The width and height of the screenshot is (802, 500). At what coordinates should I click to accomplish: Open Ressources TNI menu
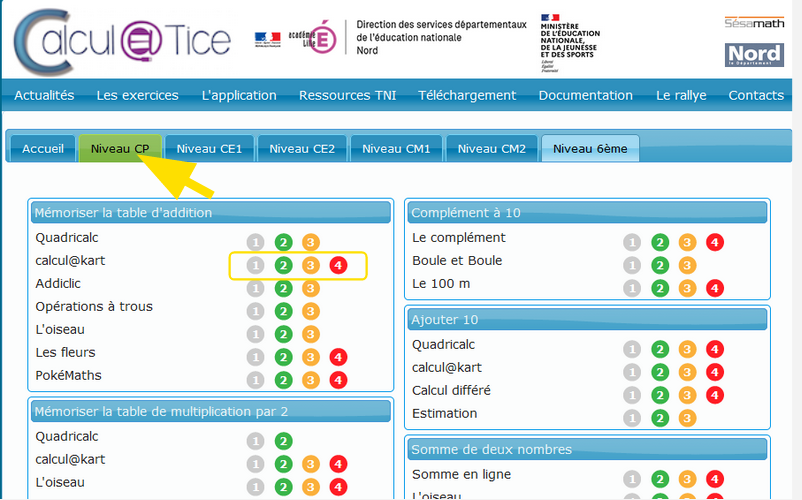click(x=348, y=95)
